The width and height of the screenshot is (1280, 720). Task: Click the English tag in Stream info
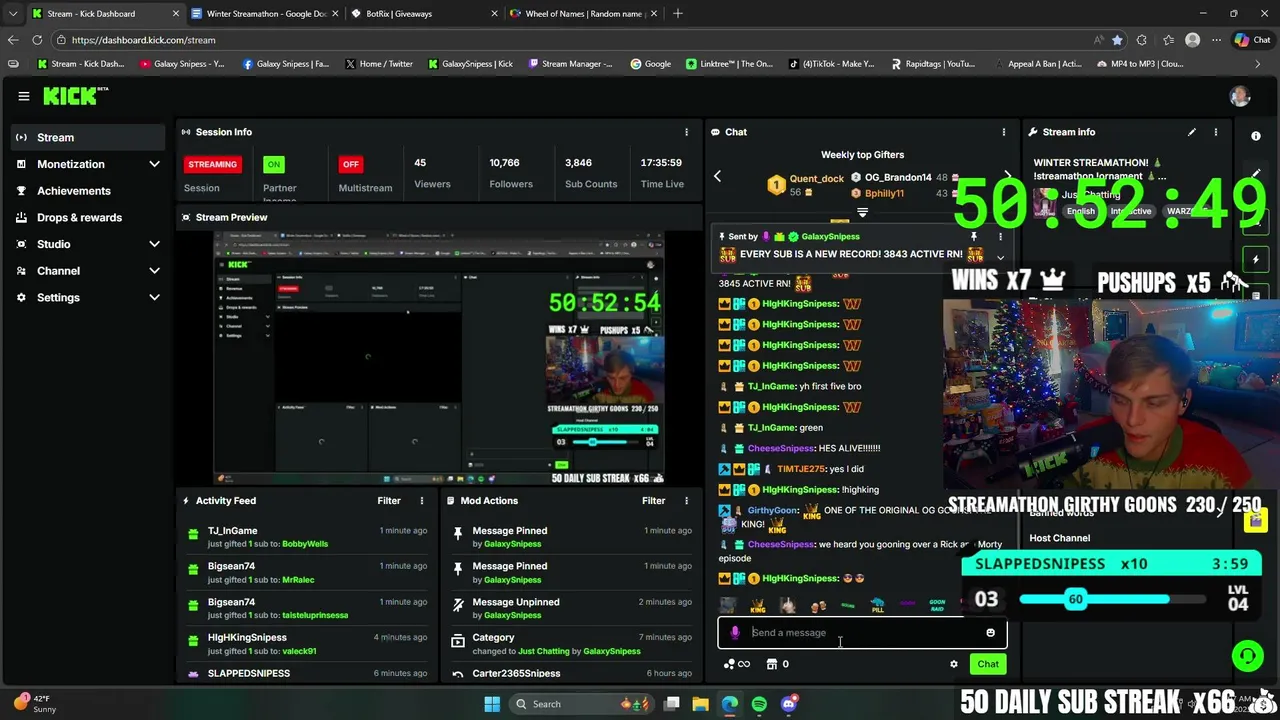point(1081,211)
